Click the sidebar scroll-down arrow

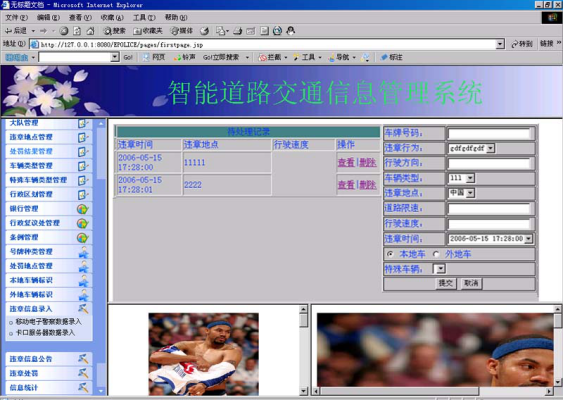point(101,391)
